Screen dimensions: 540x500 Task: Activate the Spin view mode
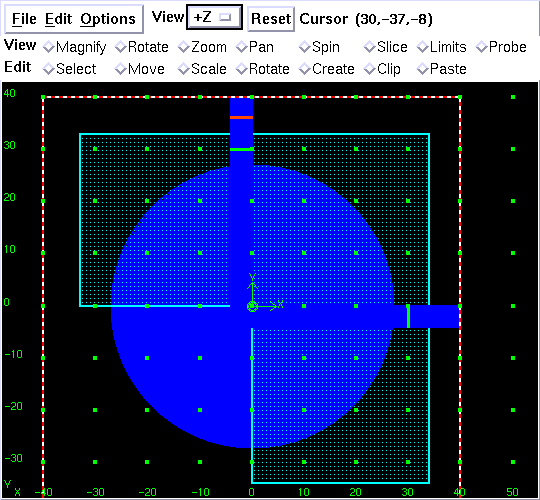(x=319, y=47)
